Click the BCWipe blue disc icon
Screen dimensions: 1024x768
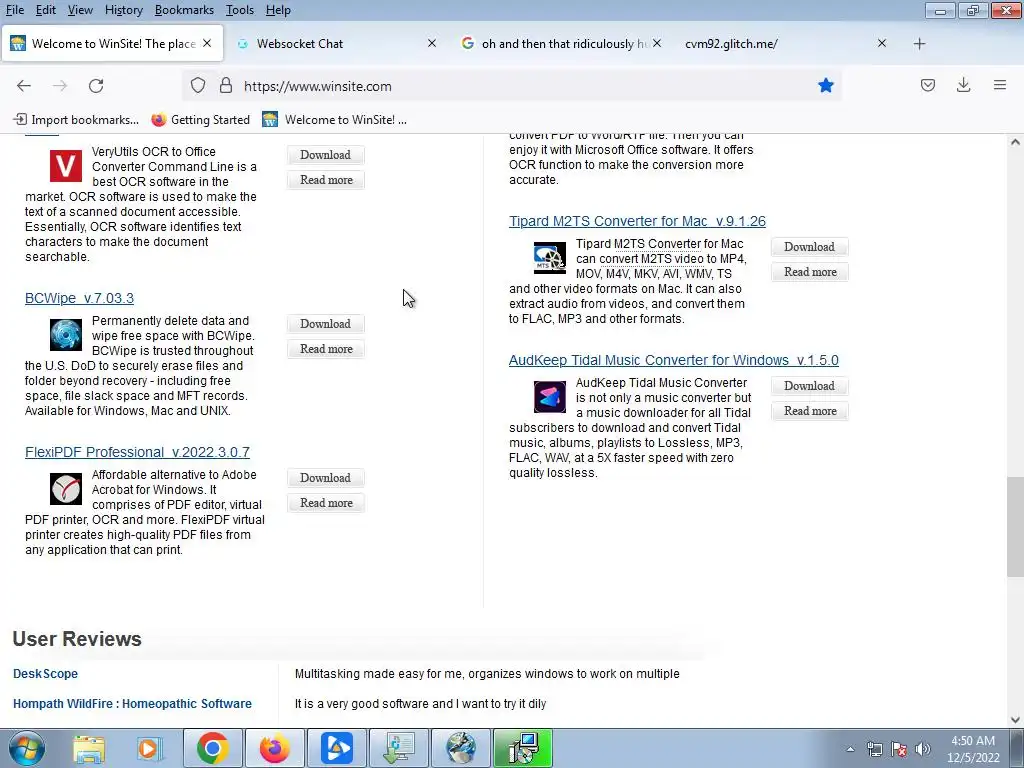(66, 335)
